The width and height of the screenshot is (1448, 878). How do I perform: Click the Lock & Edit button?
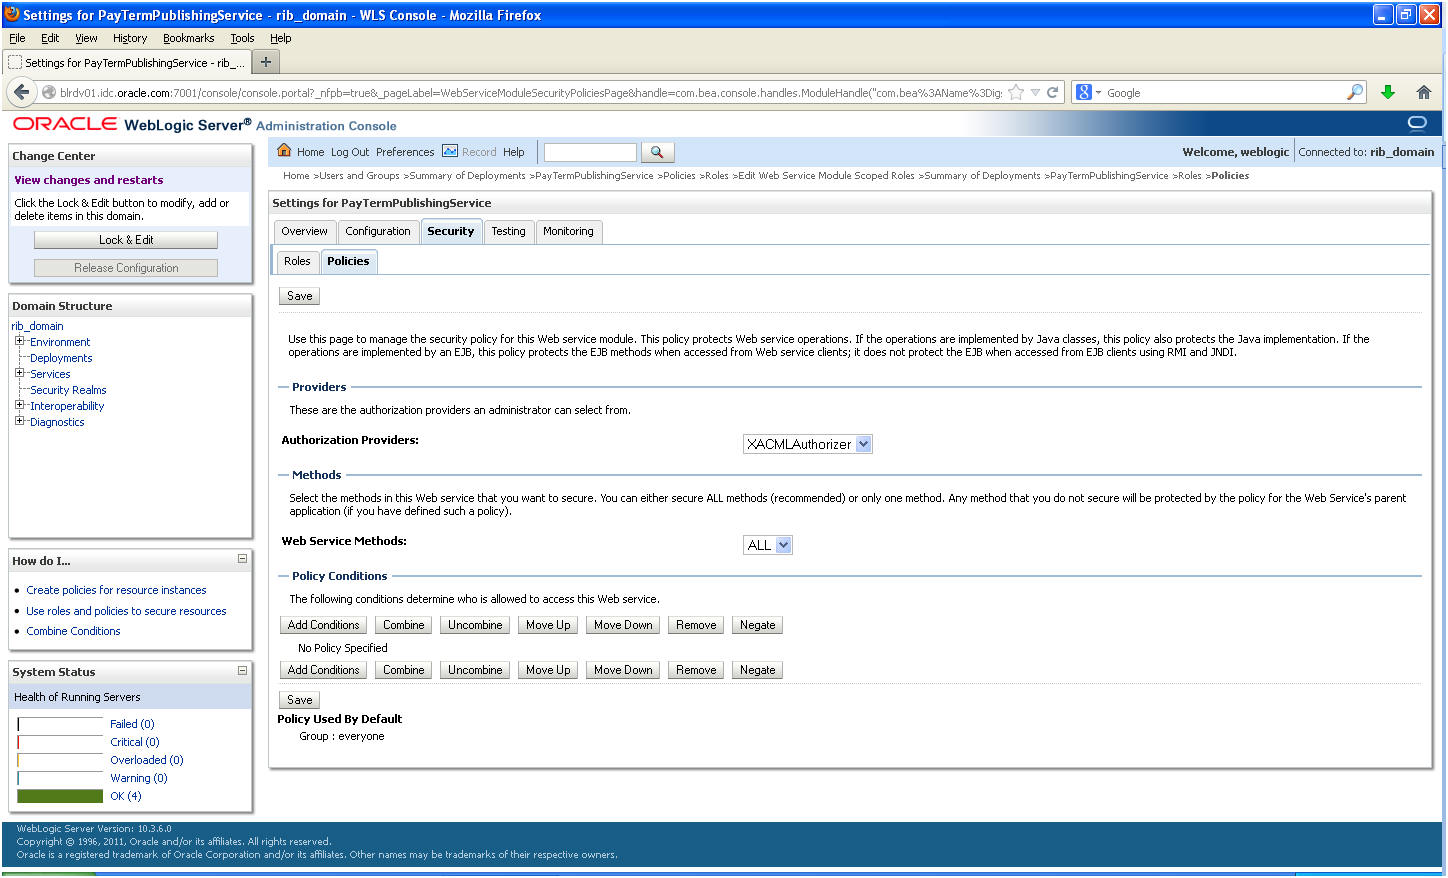[126, 240]
